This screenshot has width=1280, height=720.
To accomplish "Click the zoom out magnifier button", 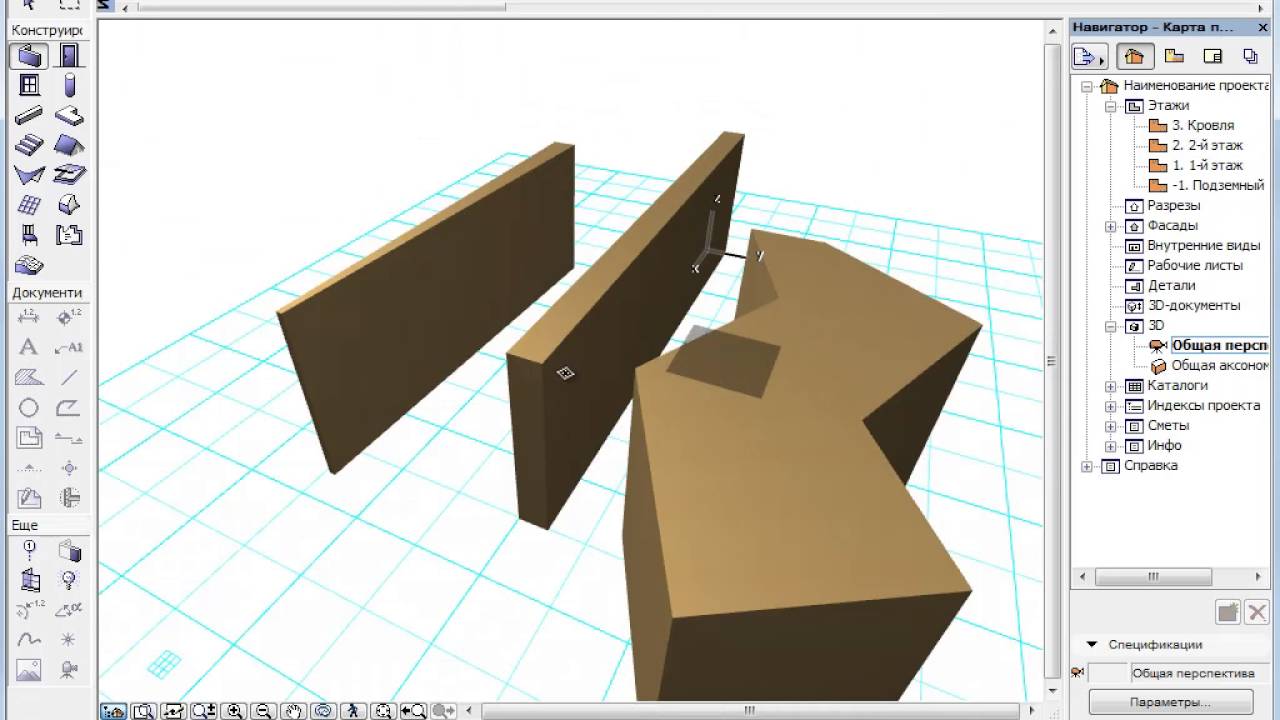I will click(264, 711).
